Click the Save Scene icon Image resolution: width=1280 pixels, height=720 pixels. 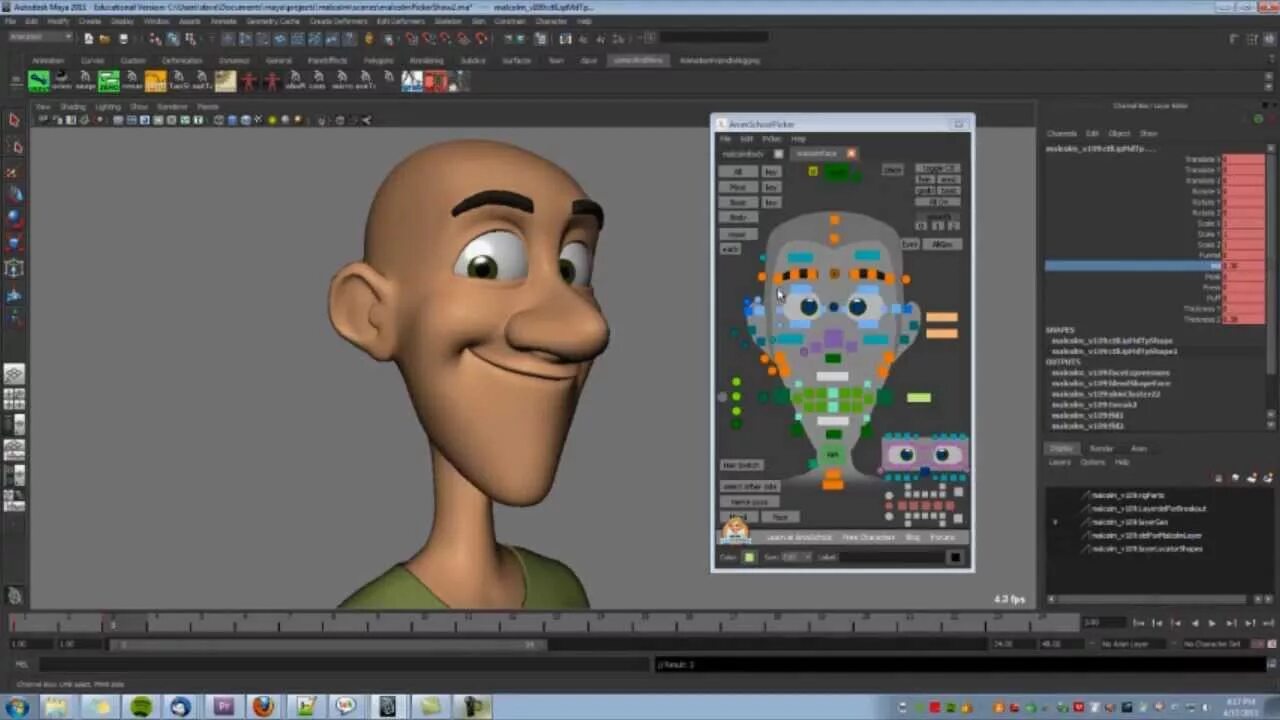tap(122, 39)
